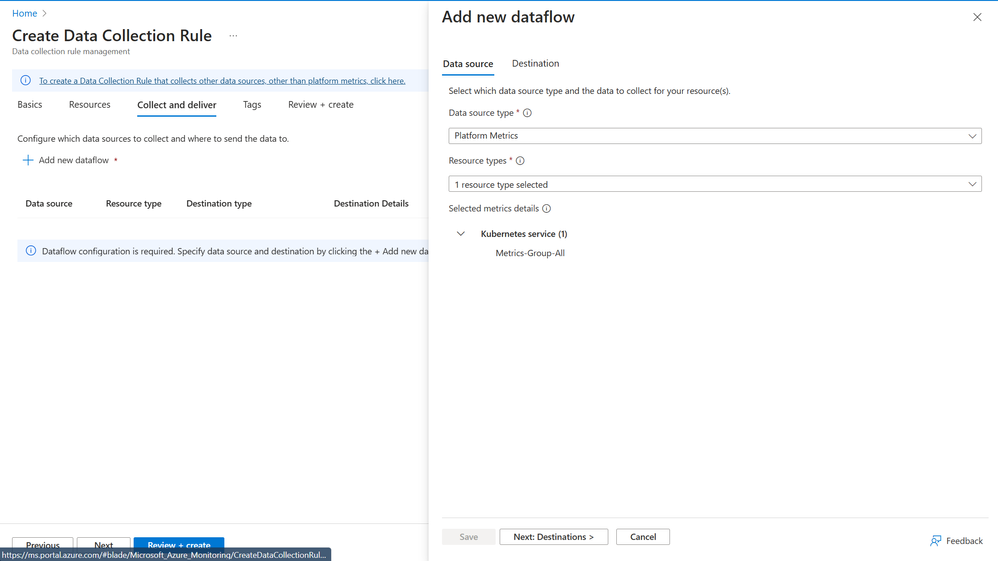Click the blue info icon in the banner

[x=25, y=80]
